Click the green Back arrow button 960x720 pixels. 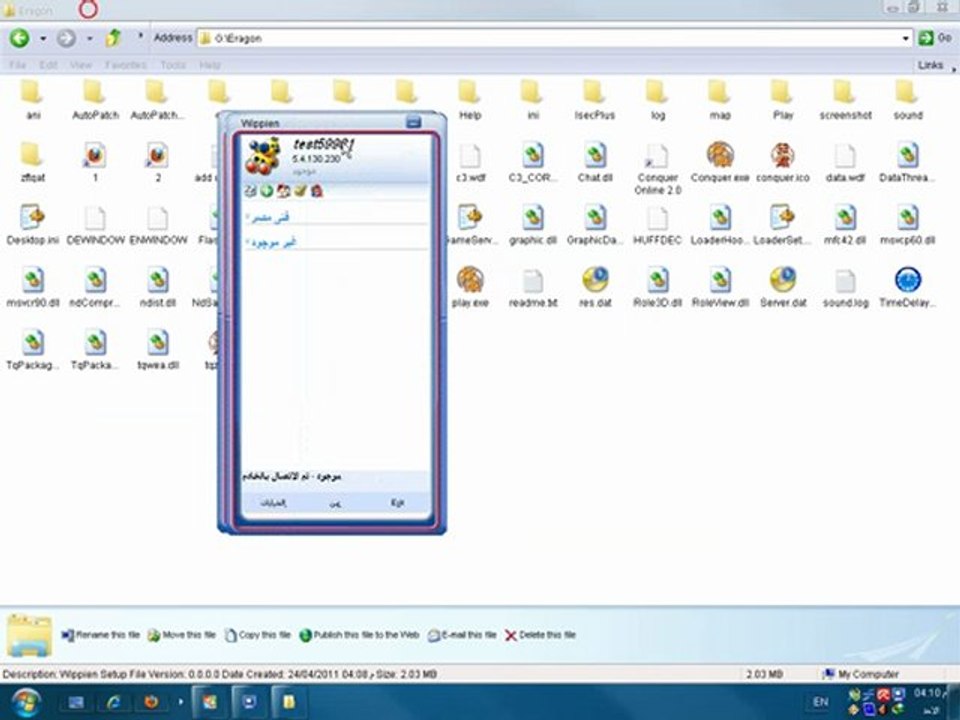coord(20,38)
